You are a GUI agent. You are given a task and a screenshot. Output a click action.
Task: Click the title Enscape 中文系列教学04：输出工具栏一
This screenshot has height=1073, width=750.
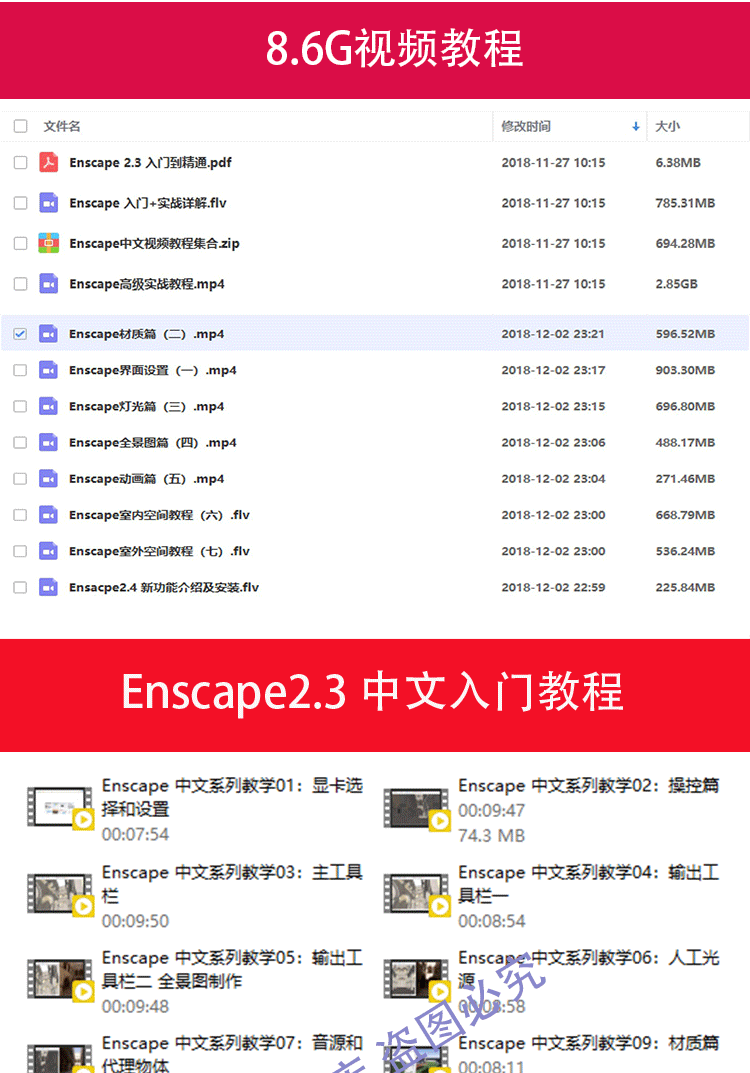[x=589, y=883]
